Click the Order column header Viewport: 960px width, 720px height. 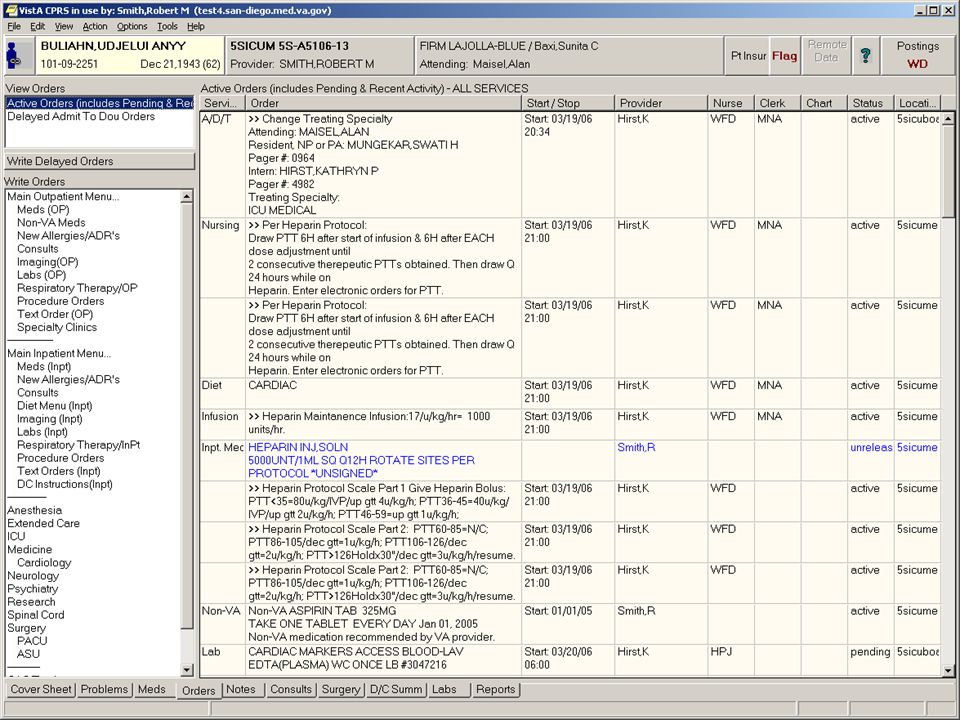383,103
